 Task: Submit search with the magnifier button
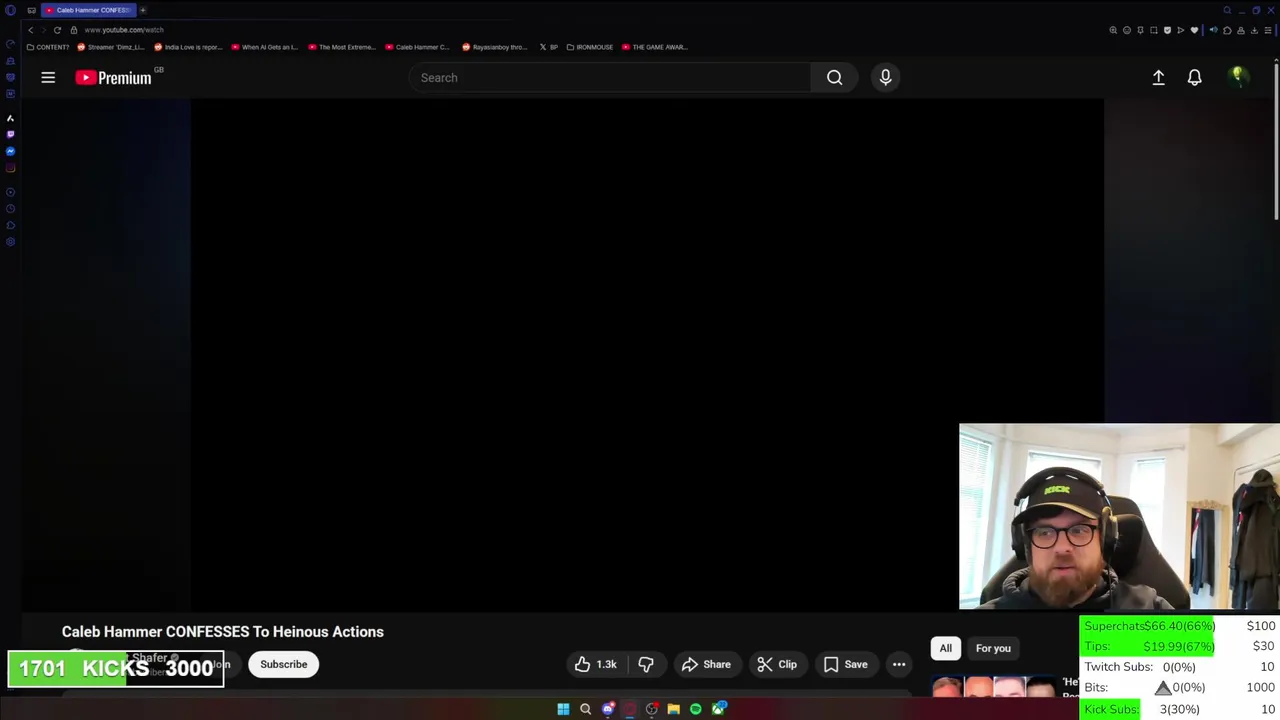(834, 77)
